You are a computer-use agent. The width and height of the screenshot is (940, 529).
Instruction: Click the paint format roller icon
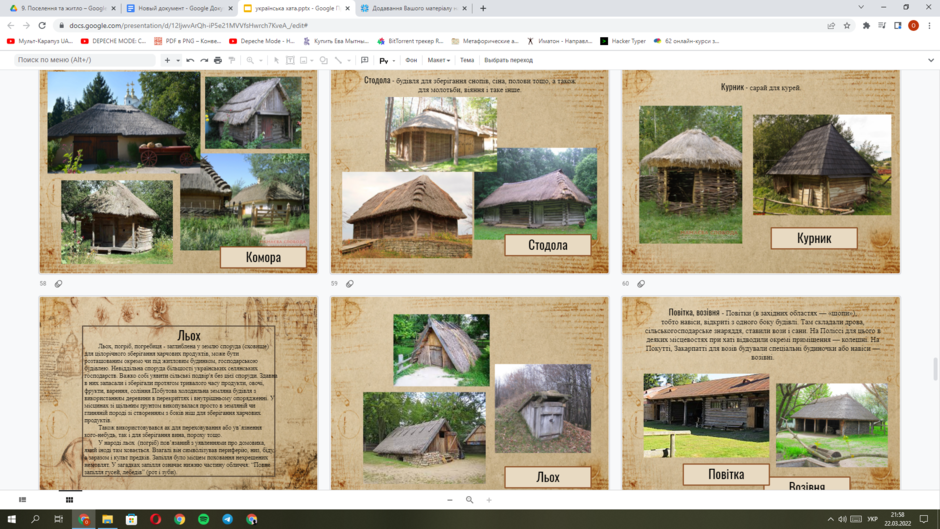point(231,60)
